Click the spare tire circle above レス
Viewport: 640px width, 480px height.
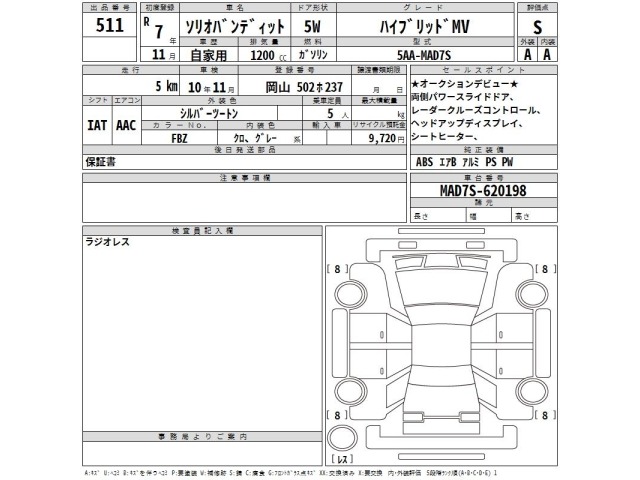pos(342,438)
